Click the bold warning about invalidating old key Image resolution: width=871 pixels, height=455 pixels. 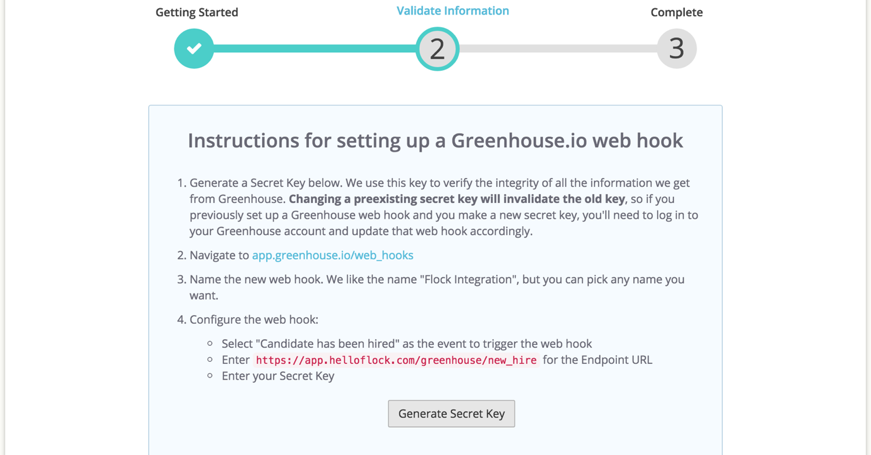point(457,199)
